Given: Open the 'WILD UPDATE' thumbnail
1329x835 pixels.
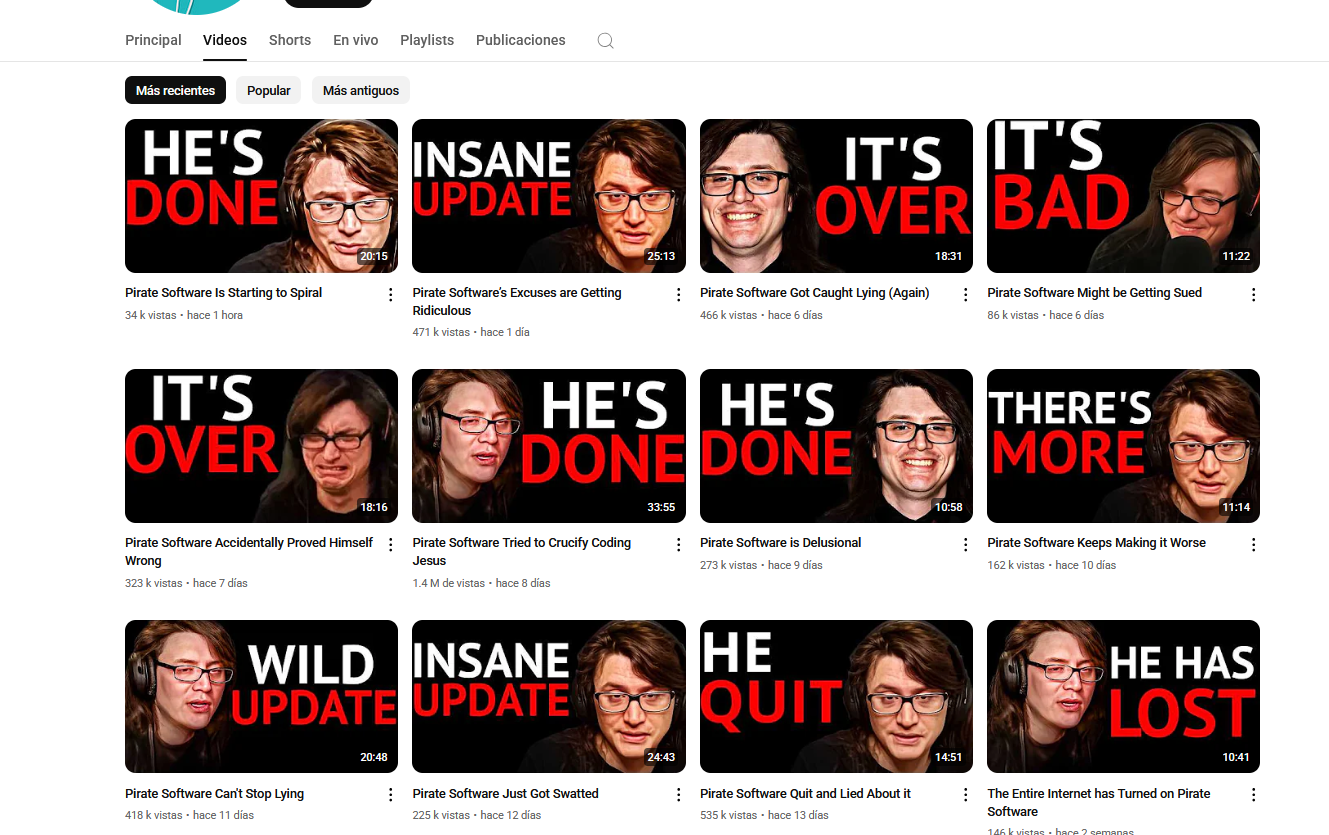Looking at the screenshot, I should click(x=261, y=697).
